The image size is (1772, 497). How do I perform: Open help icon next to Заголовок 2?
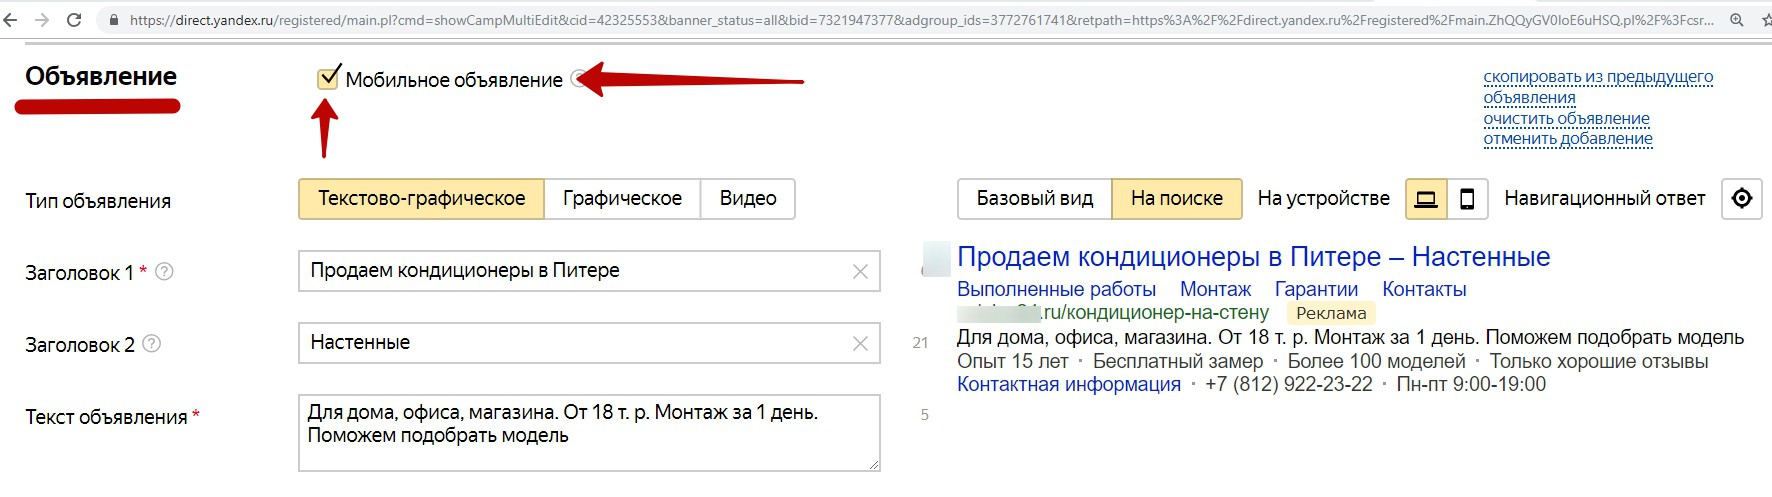152,344
